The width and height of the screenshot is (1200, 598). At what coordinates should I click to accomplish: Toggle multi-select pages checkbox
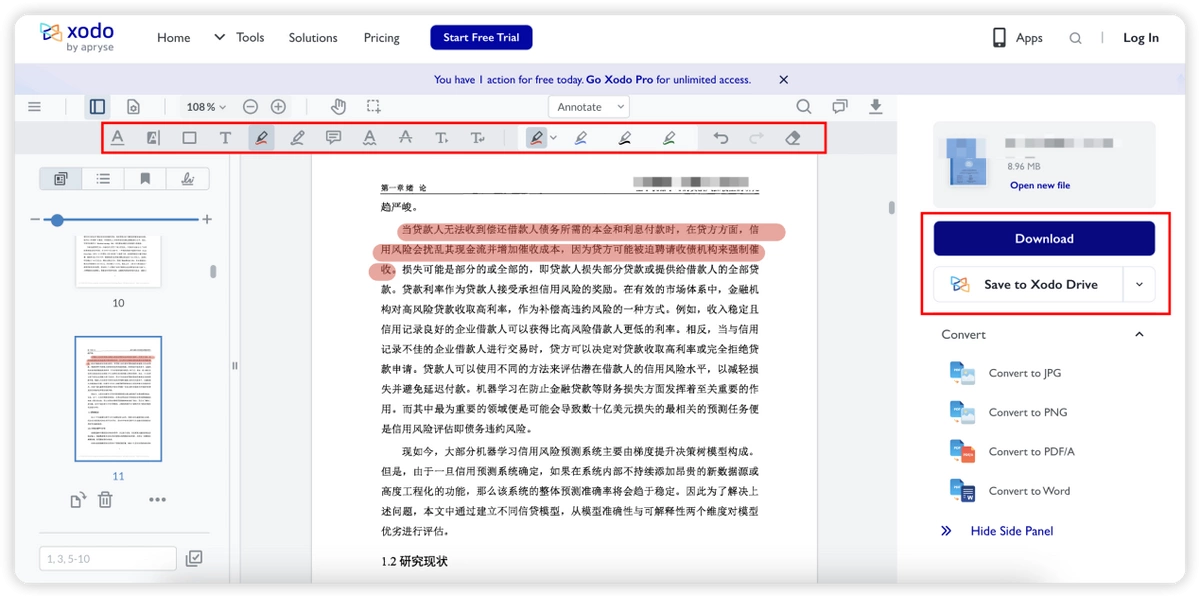tap(194, 558)
